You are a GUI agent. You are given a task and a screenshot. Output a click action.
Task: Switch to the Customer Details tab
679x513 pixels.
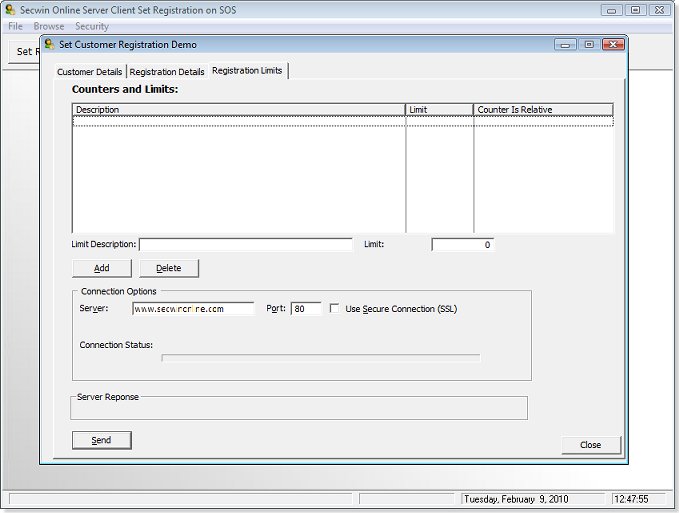point(90,72)
